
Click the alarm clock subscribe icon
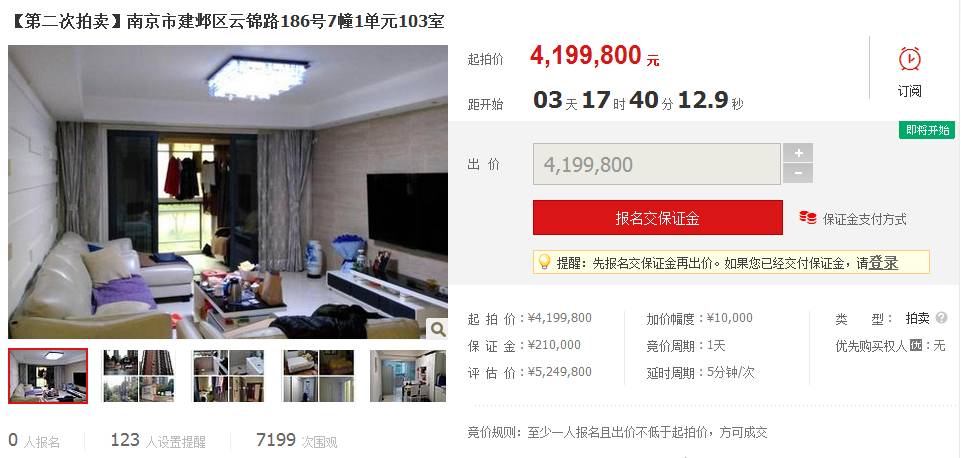pyautogui.click(x=910, y=59)
